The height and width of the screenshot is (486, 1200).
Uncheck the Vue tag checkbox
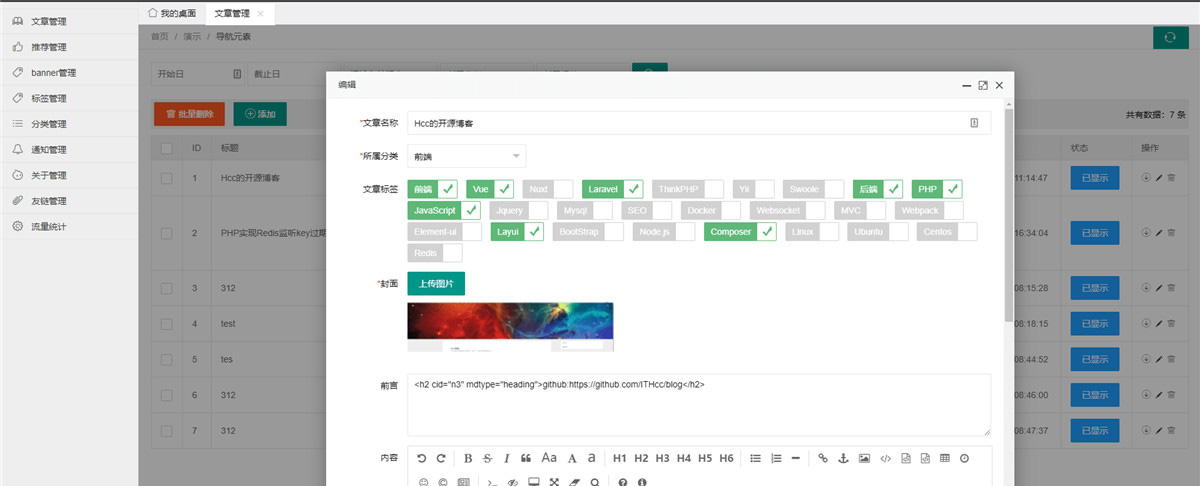(504, 189)
